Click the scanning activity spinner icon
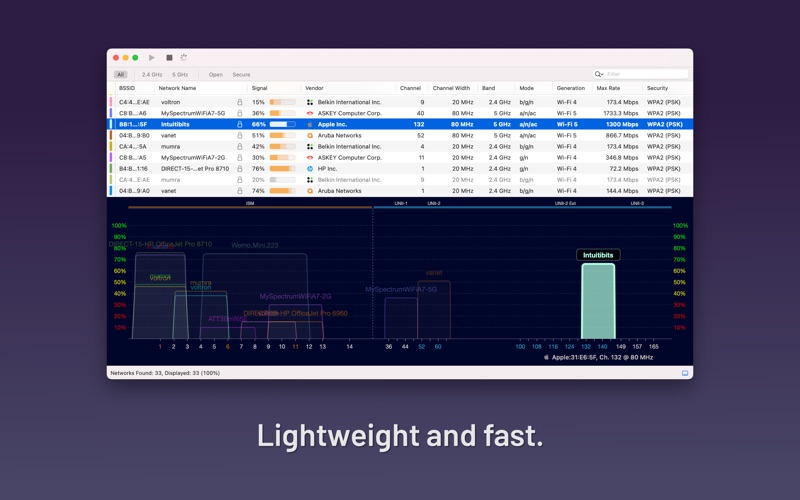The height and width of the screenshot is (500, 800). point(184,58)
